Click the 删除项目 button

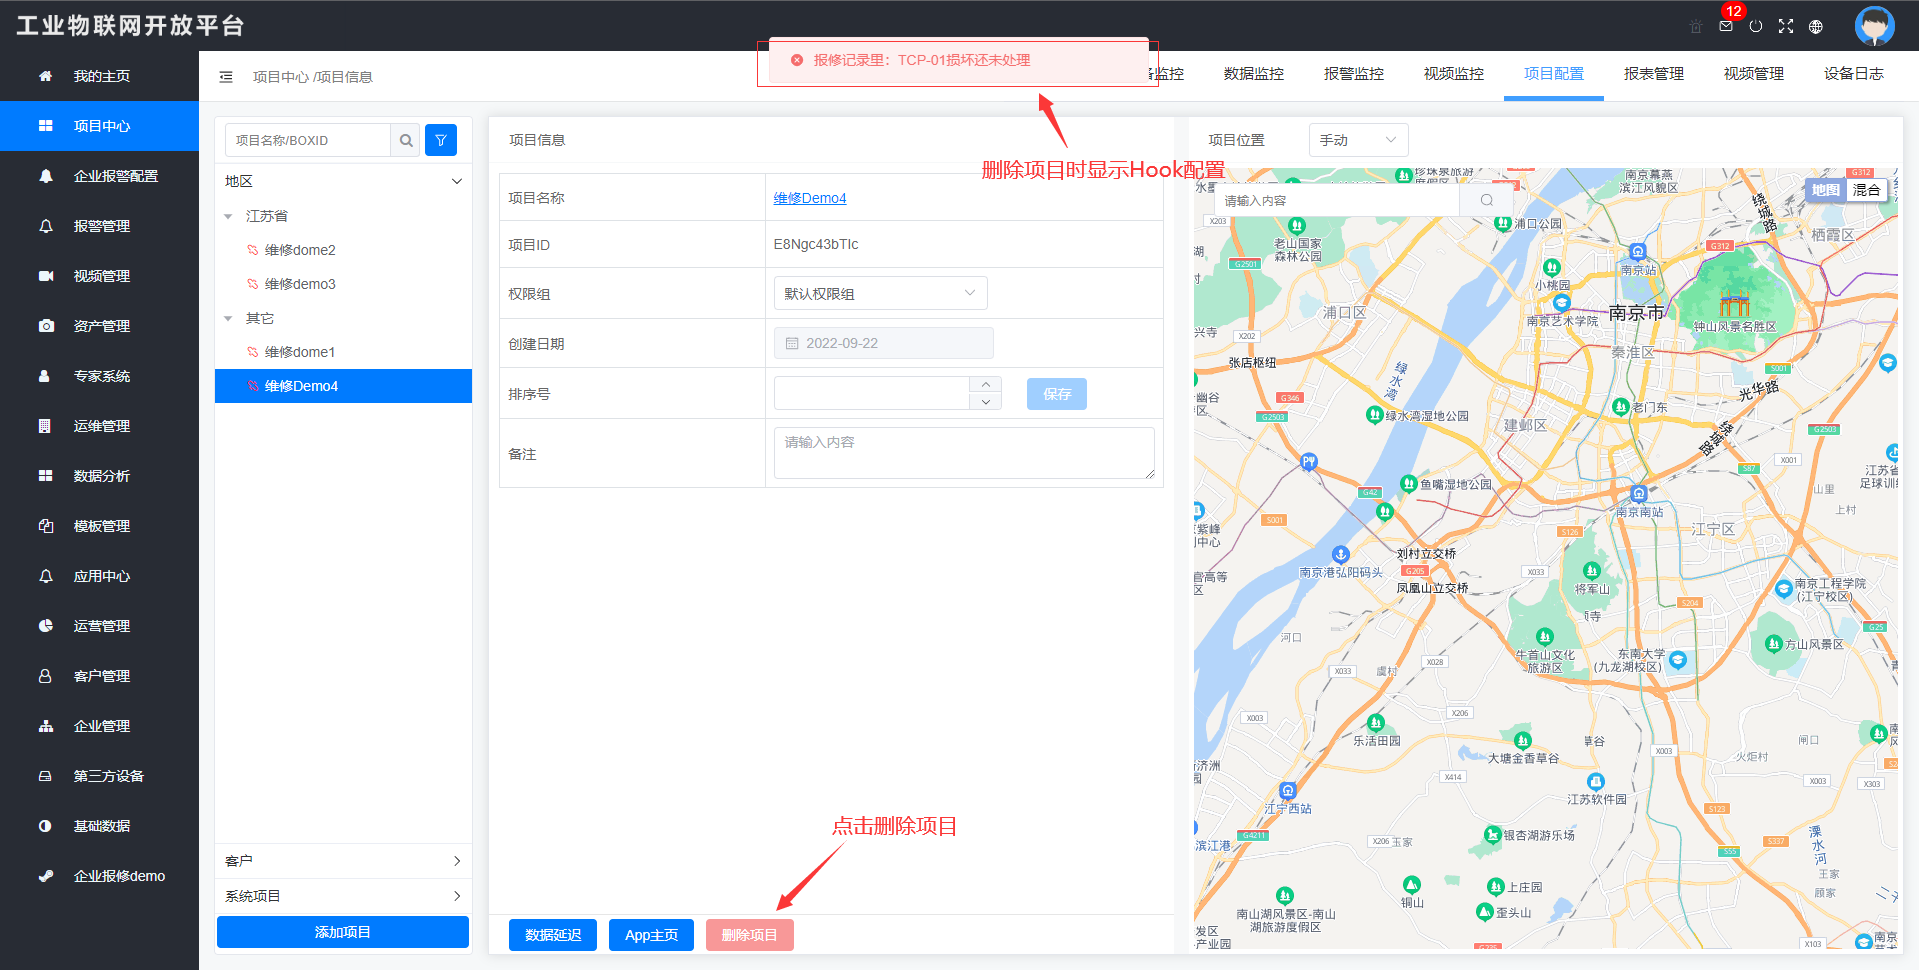click(x=749, y=935)
